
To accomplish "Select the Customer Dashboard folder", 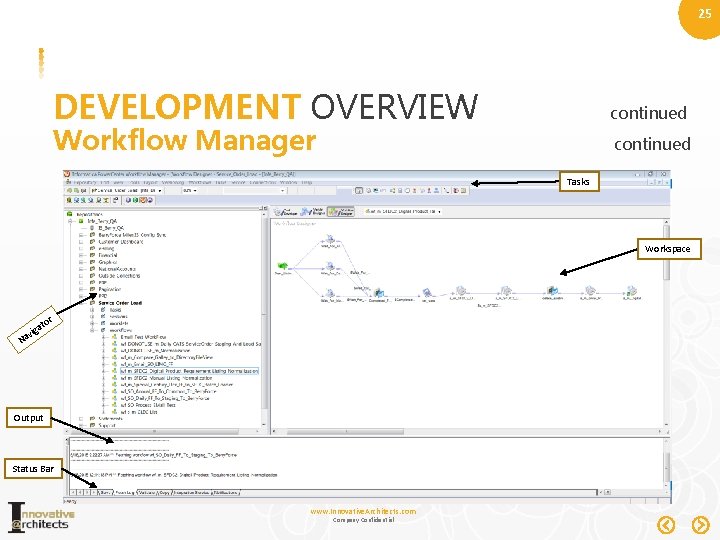I will point(121,242).
